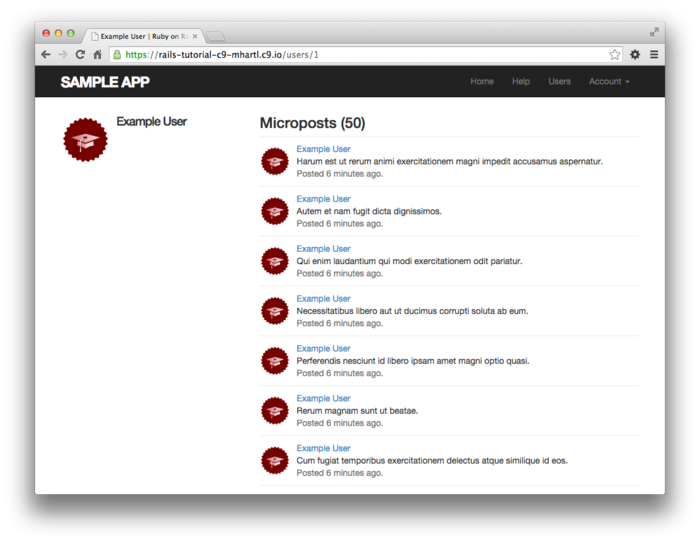Viewport: 700px width, 543px height.
Task: Click the browser back arrow
Action: click(46, 54)
